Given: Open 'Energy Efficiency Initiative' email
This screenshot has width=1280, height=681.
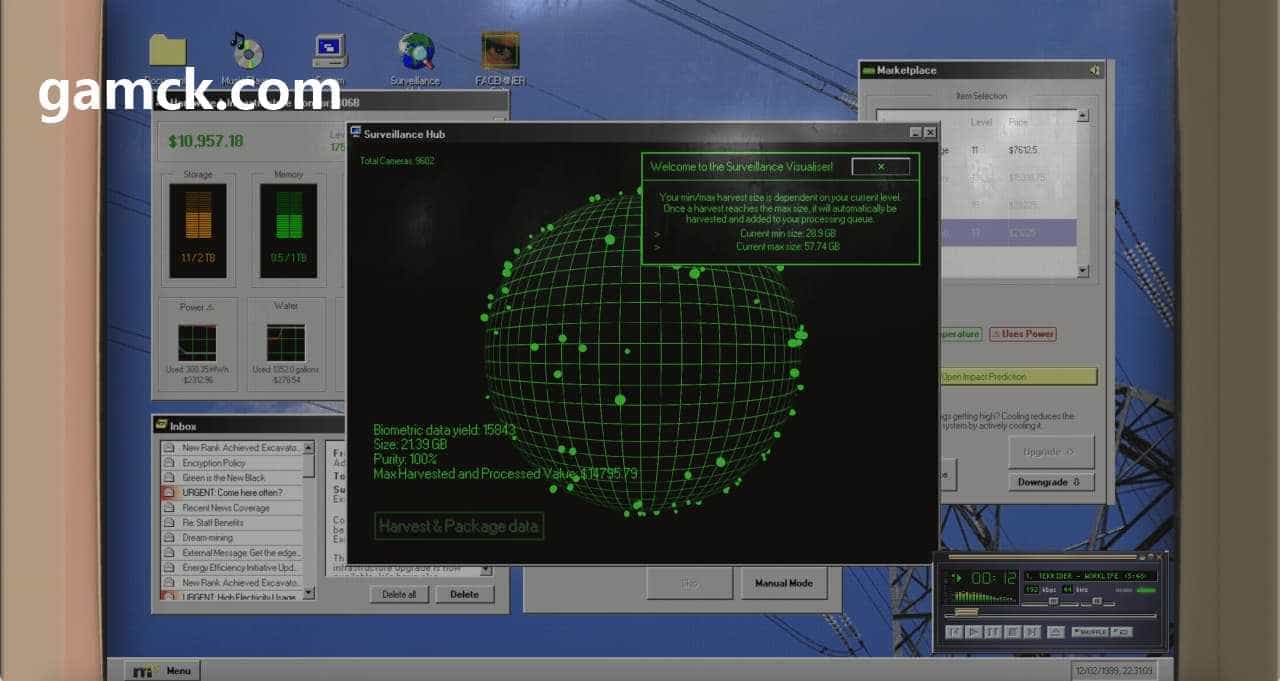Looking at the screenshot, I should point(231,568).
